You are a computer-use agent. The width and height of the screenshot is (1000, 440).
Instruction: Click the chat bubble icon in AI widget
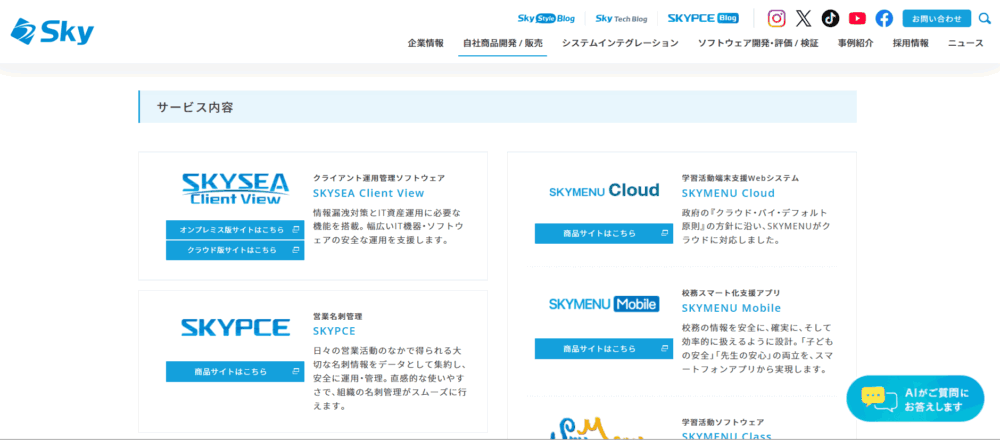879,398
